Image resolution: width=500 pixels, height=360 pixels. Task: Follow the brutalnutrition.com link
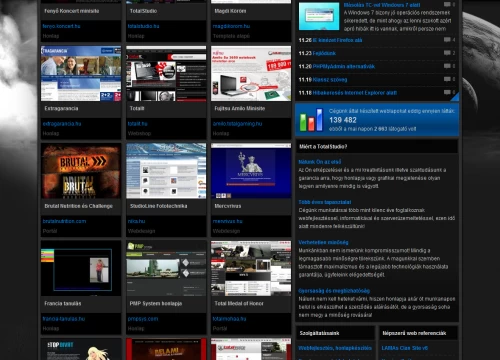[64, 221]
